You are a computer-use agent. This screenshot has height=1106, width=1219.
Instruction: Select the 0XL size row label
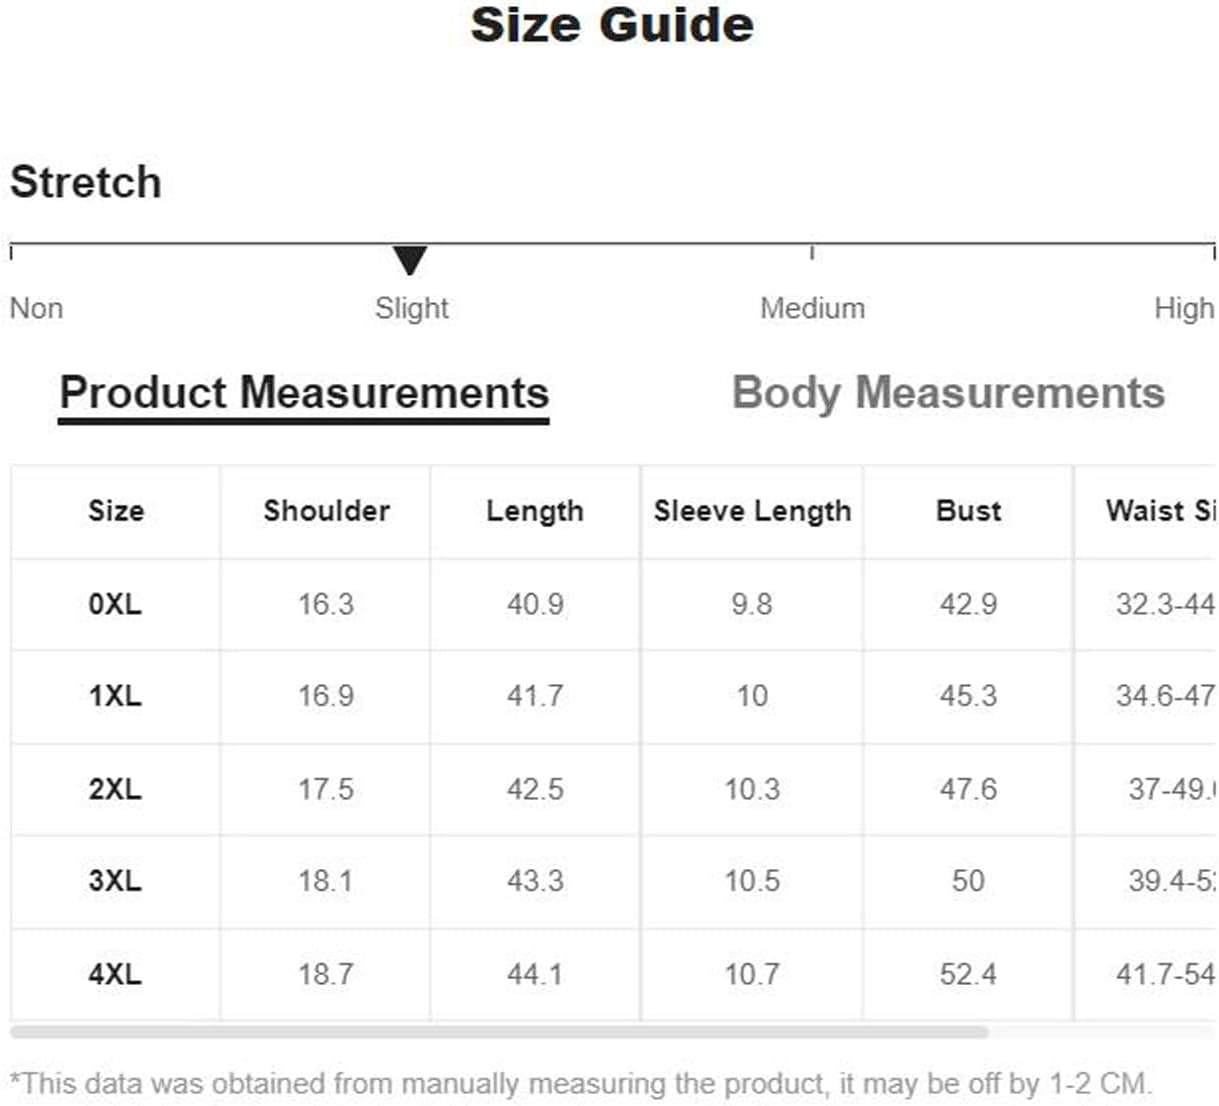[x=115, y=604]
